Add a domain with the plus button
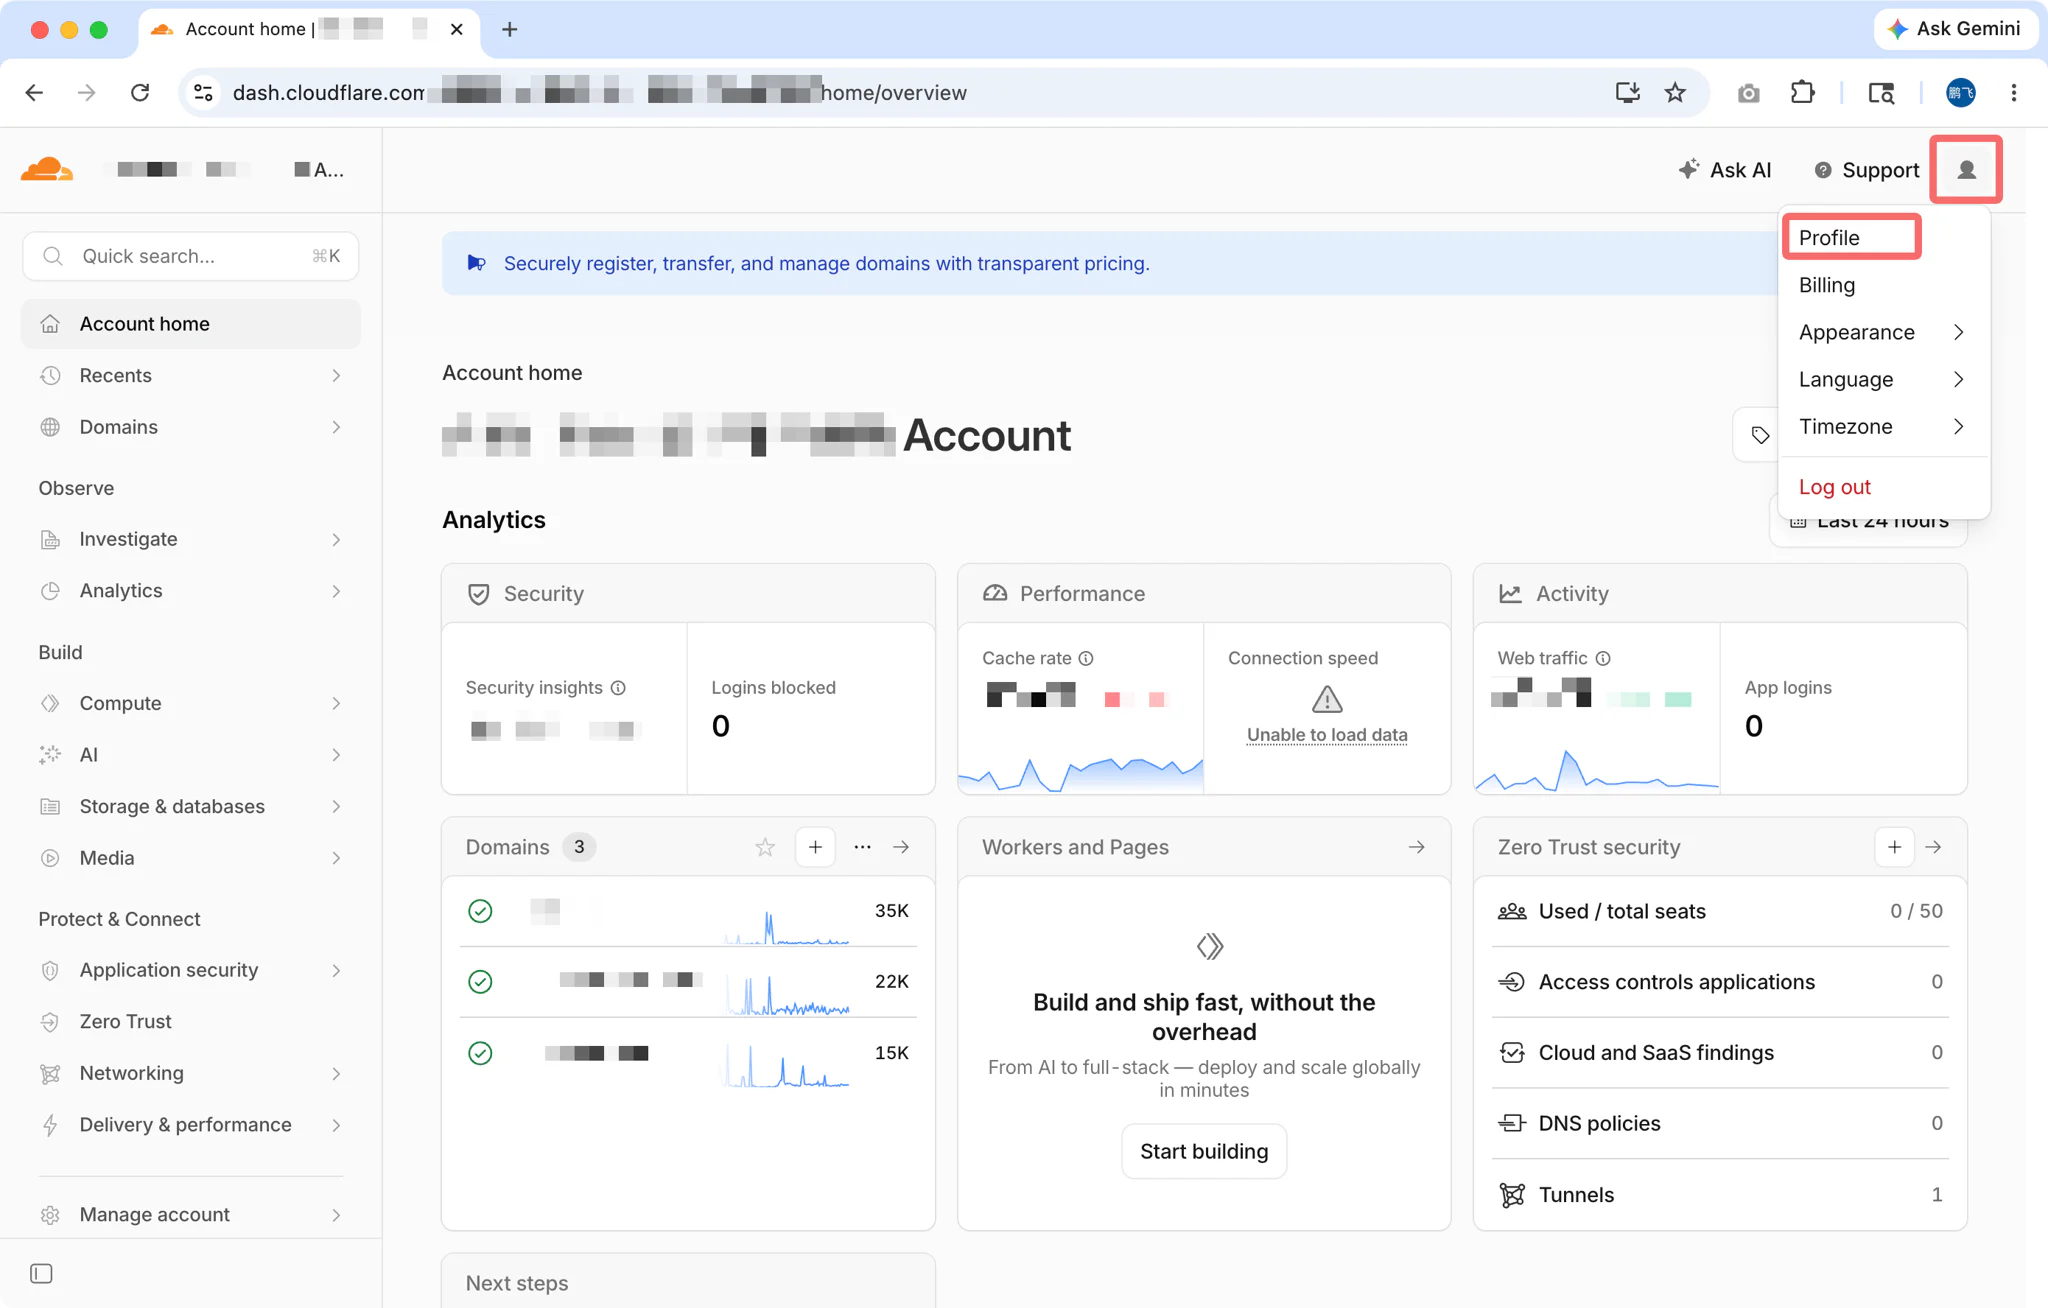The width and height of the screenshot is (2048, 1308). (x=815, y=847)
